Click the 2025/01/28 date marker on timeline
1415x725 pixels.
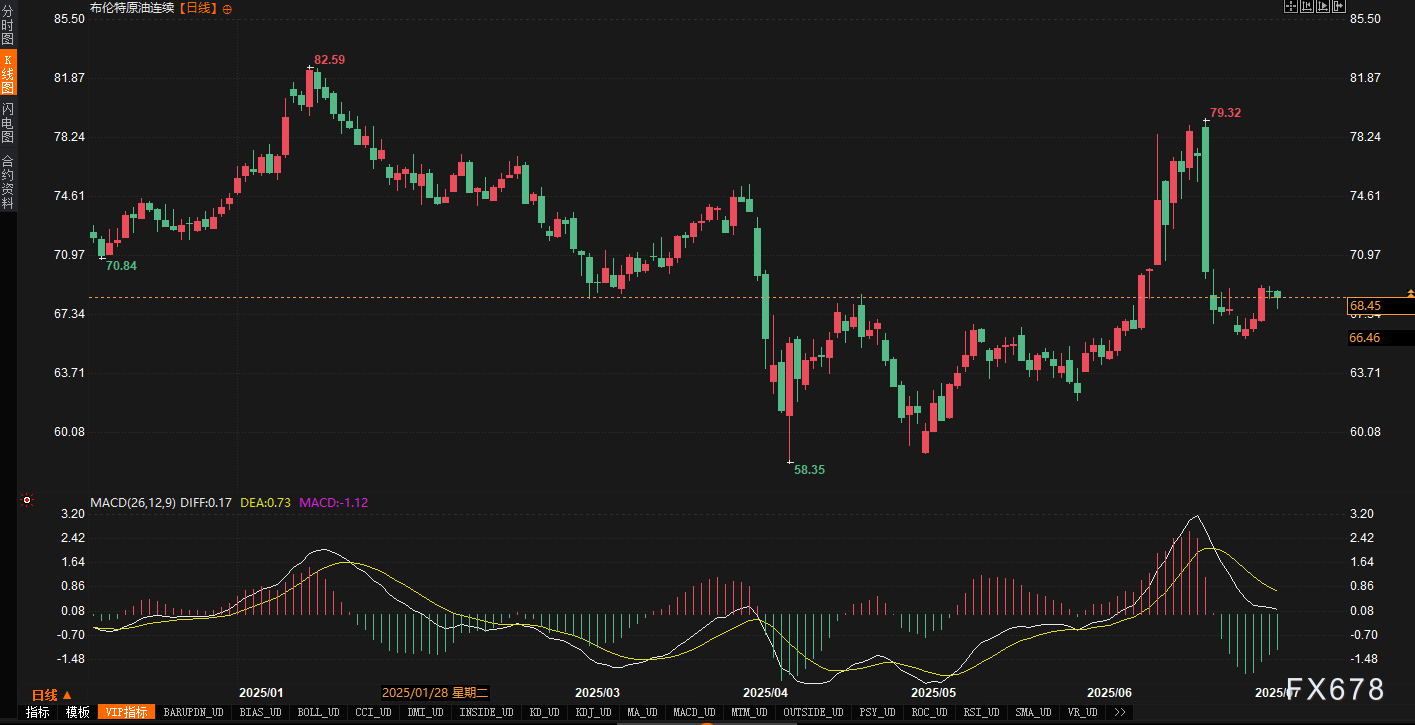click(x=435, y=692)
